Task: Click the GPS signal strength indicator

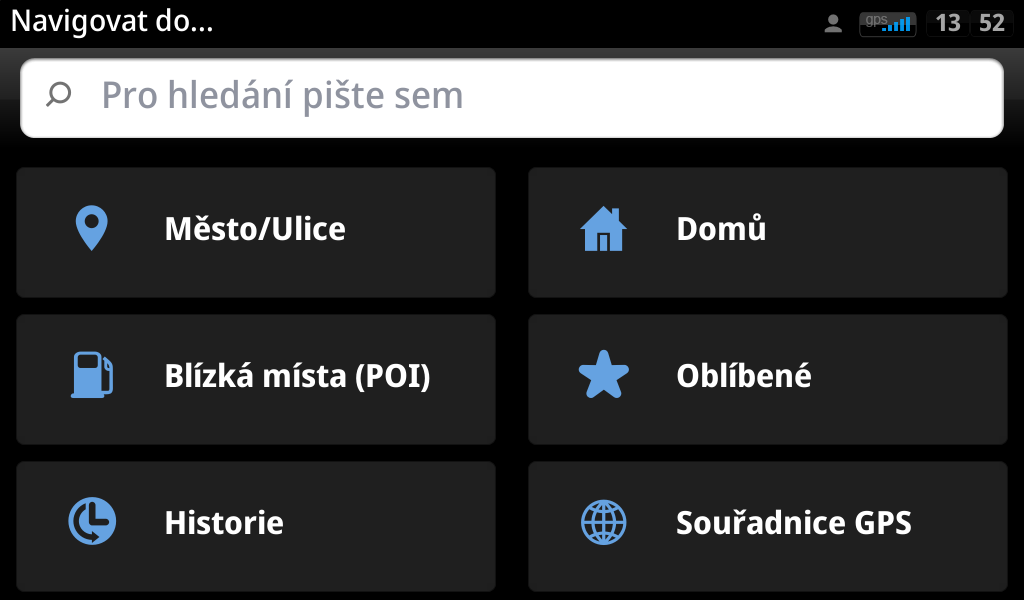Action: (x=896, y=26)
